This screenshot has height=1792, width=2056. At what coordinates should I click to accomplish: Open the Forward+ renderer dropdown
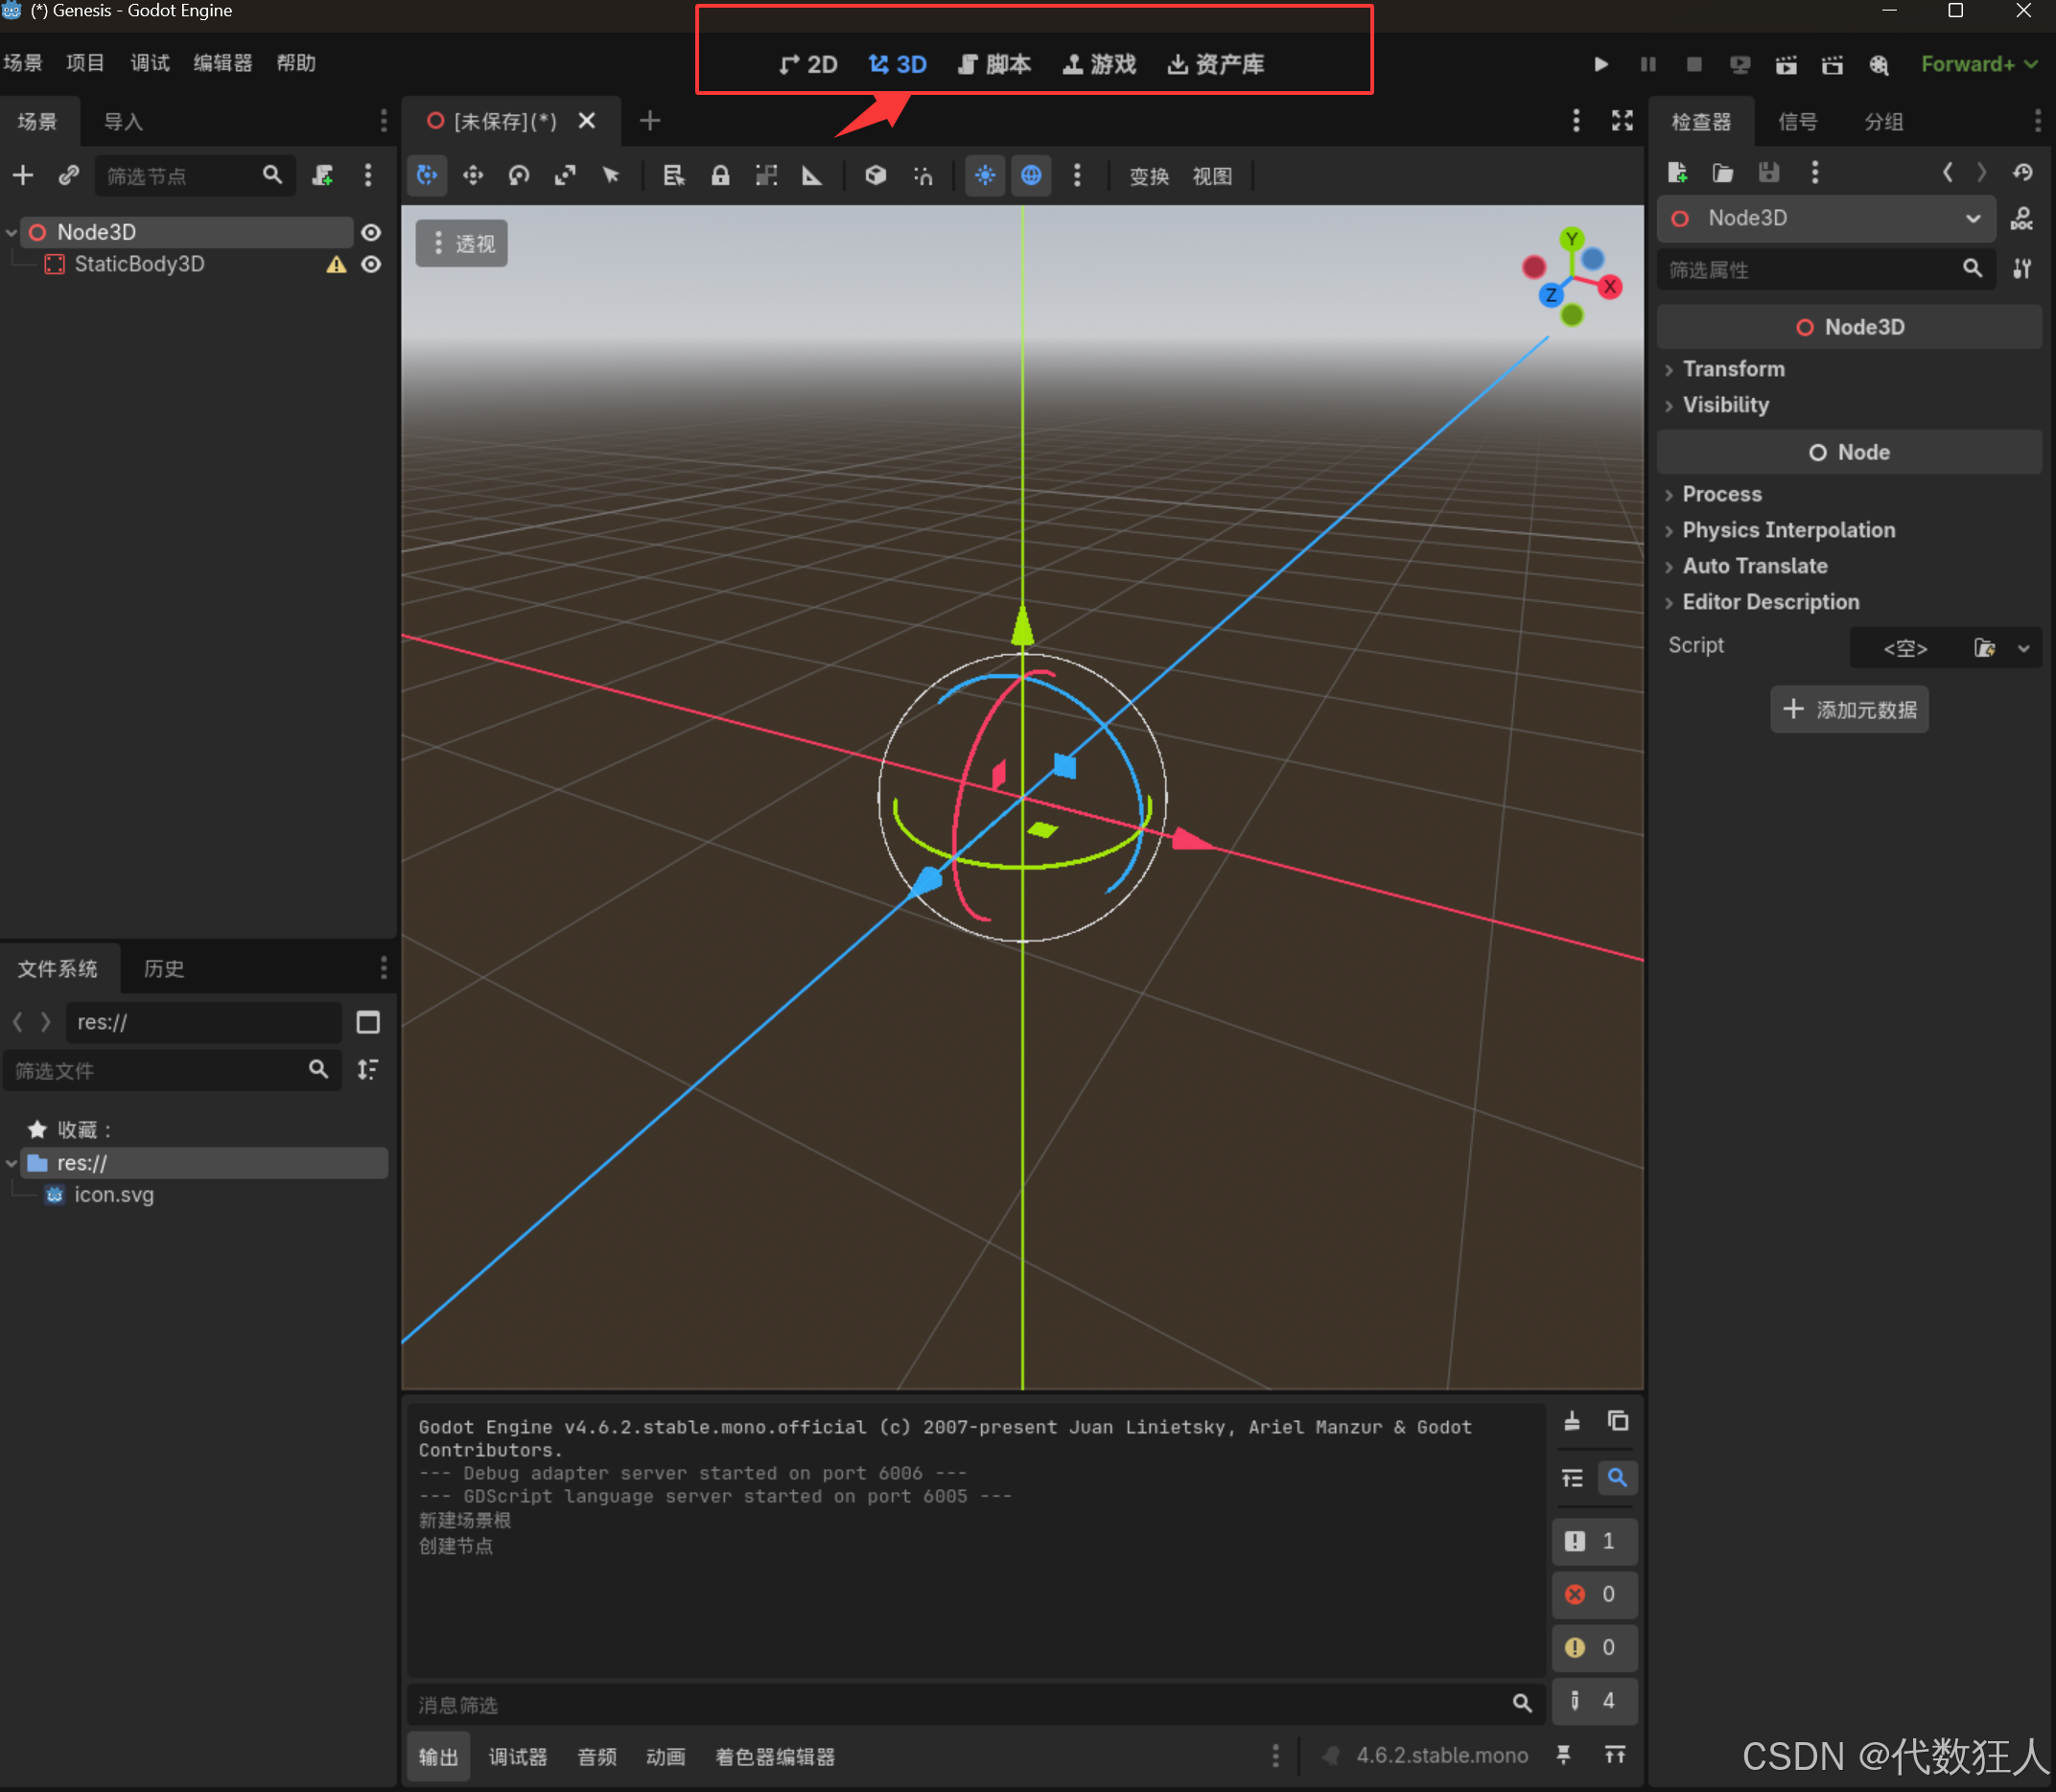tap(1978, 64)
